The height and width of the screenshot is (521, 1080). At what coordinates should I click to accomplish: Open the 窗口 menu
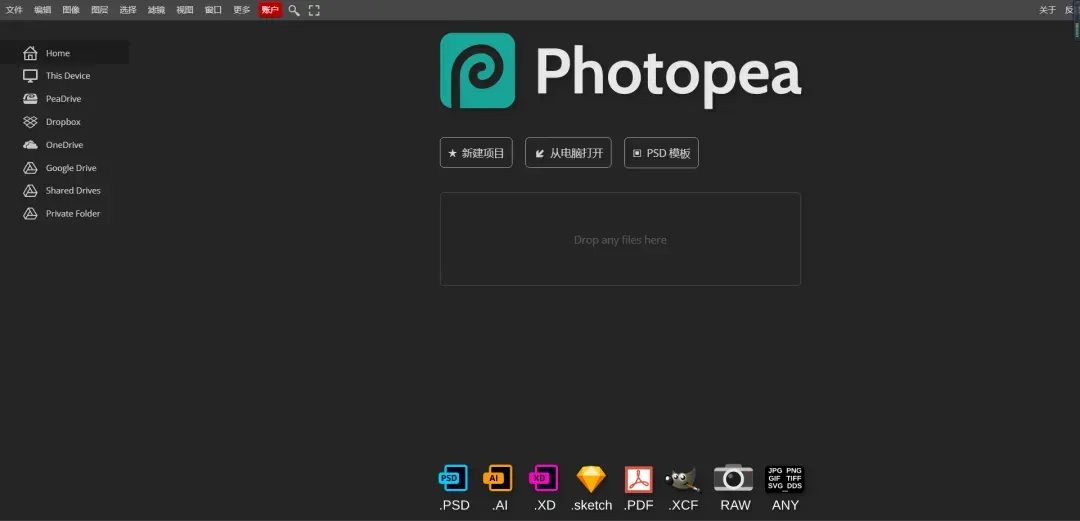(214, 10)
